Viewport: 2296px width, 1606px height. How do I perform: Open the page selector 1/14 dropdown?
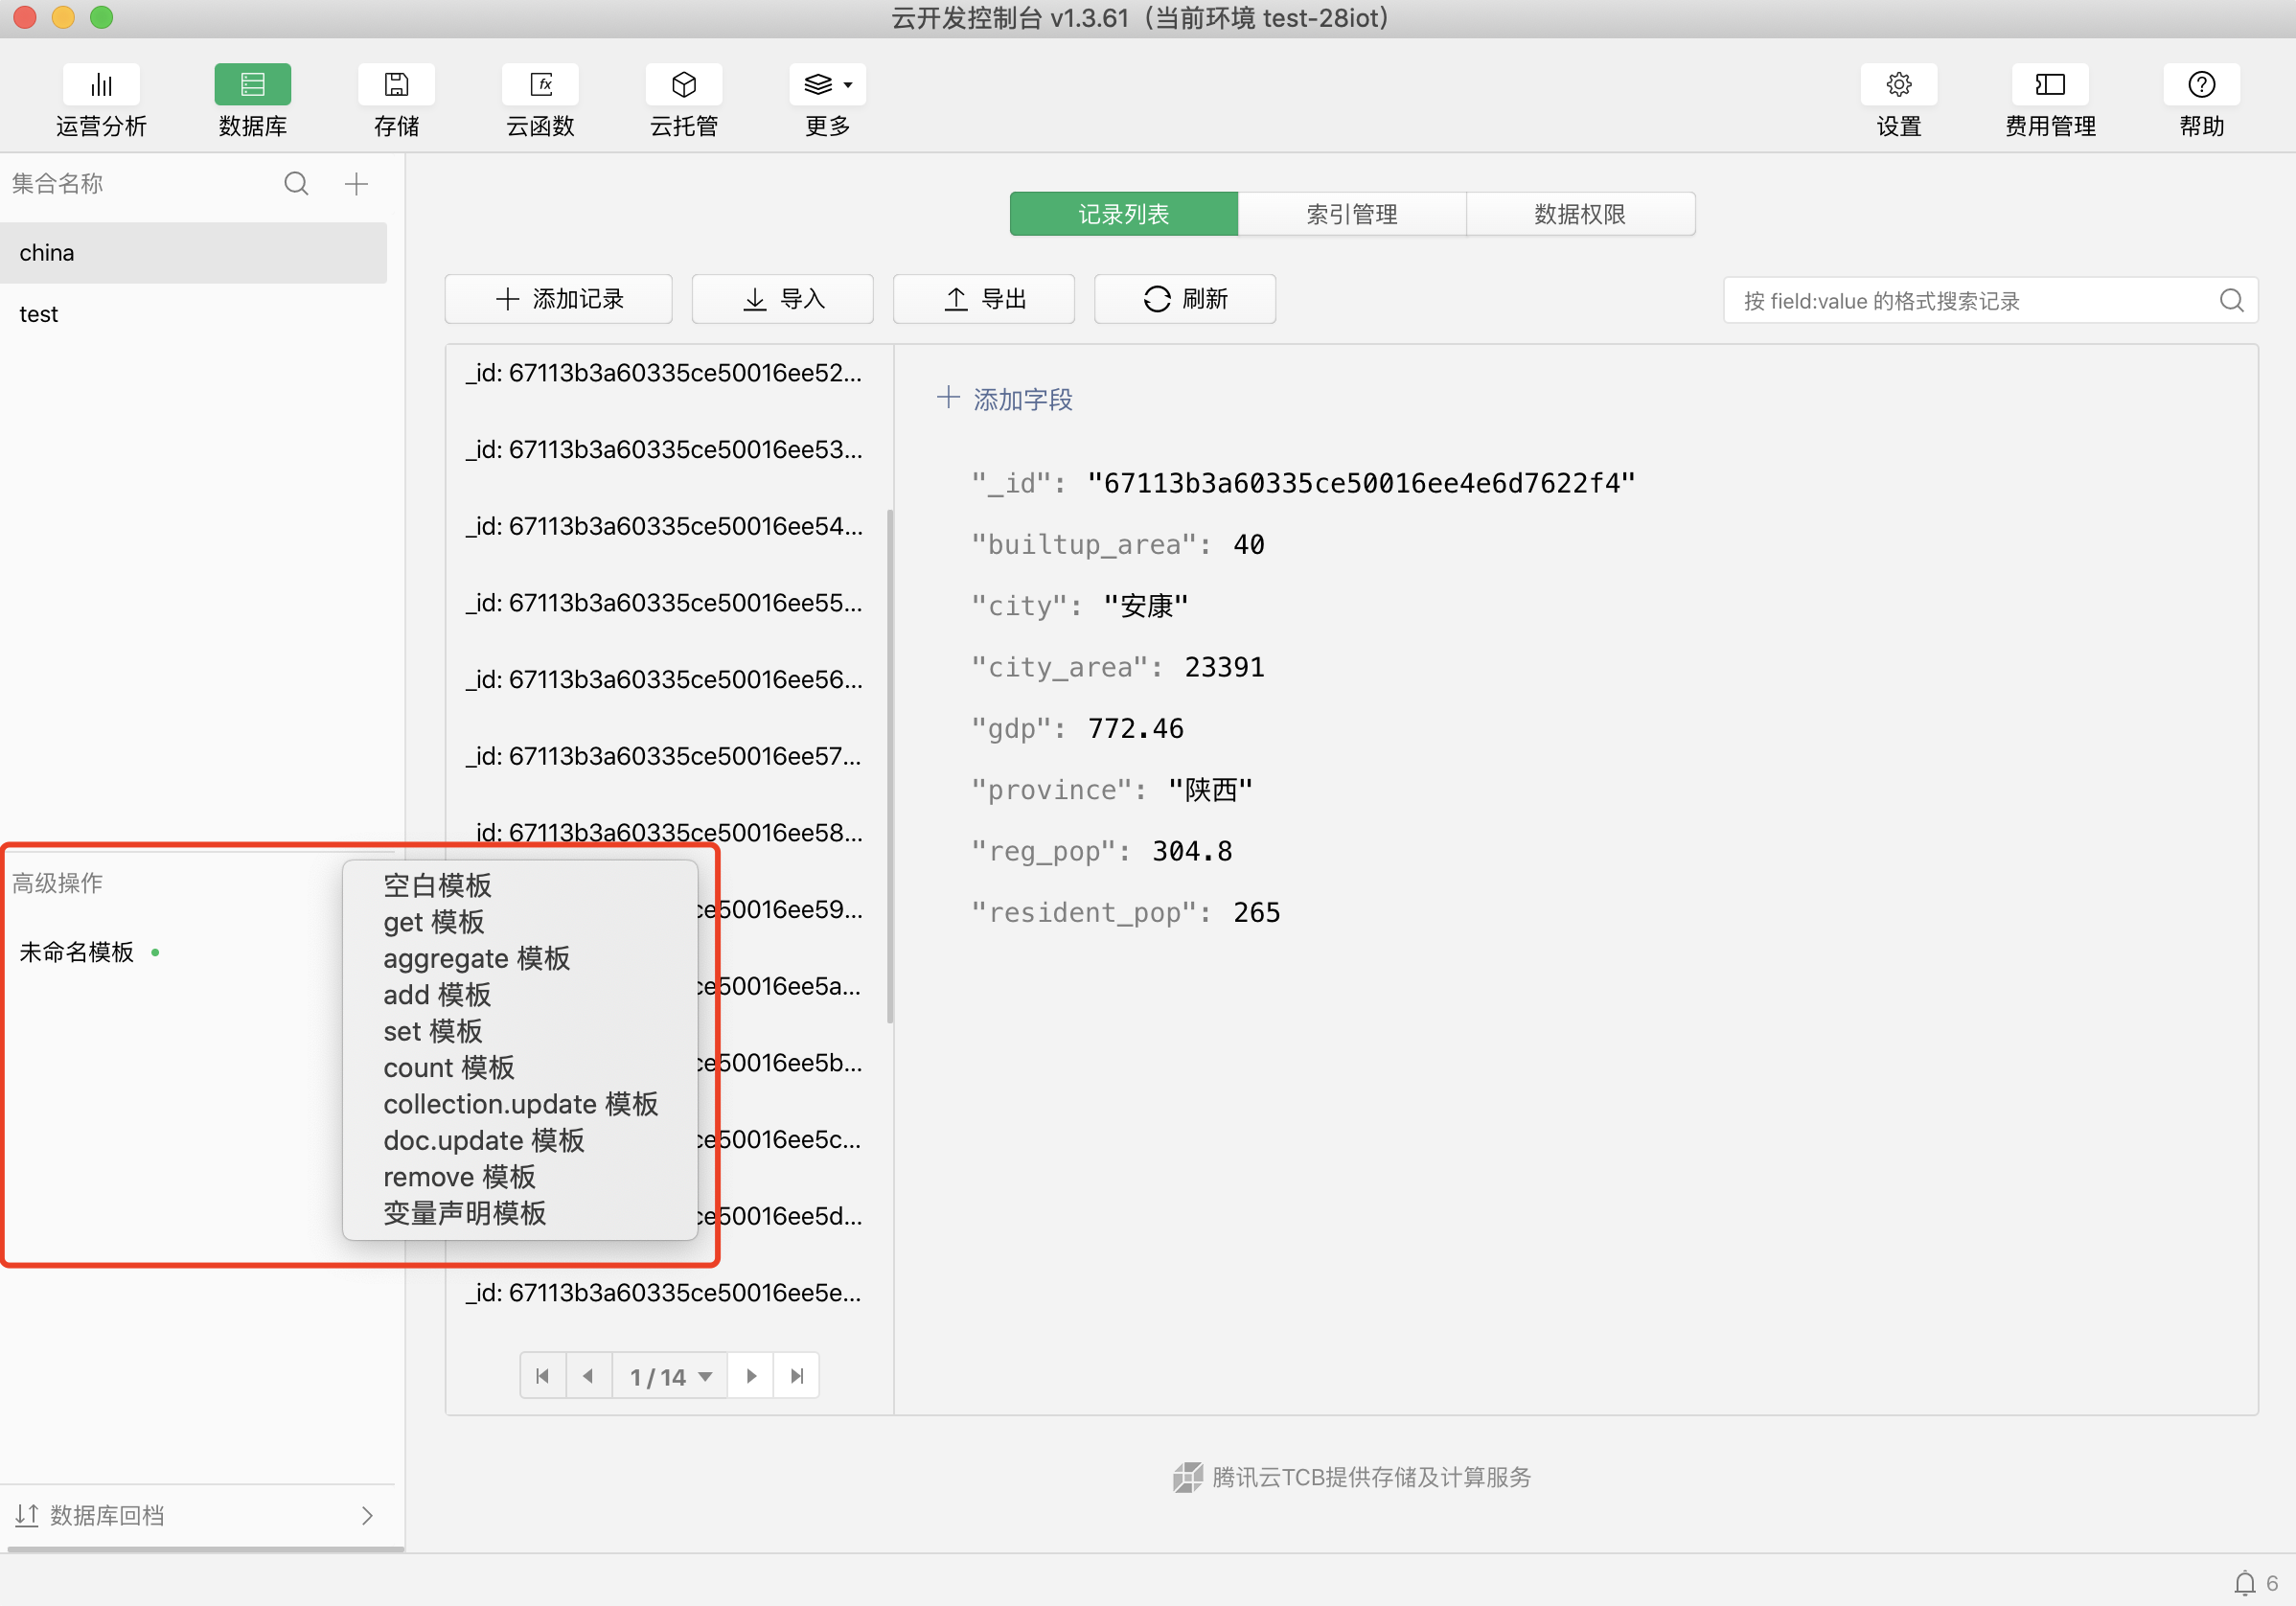pyautogui.click(x=670, y=1377)
